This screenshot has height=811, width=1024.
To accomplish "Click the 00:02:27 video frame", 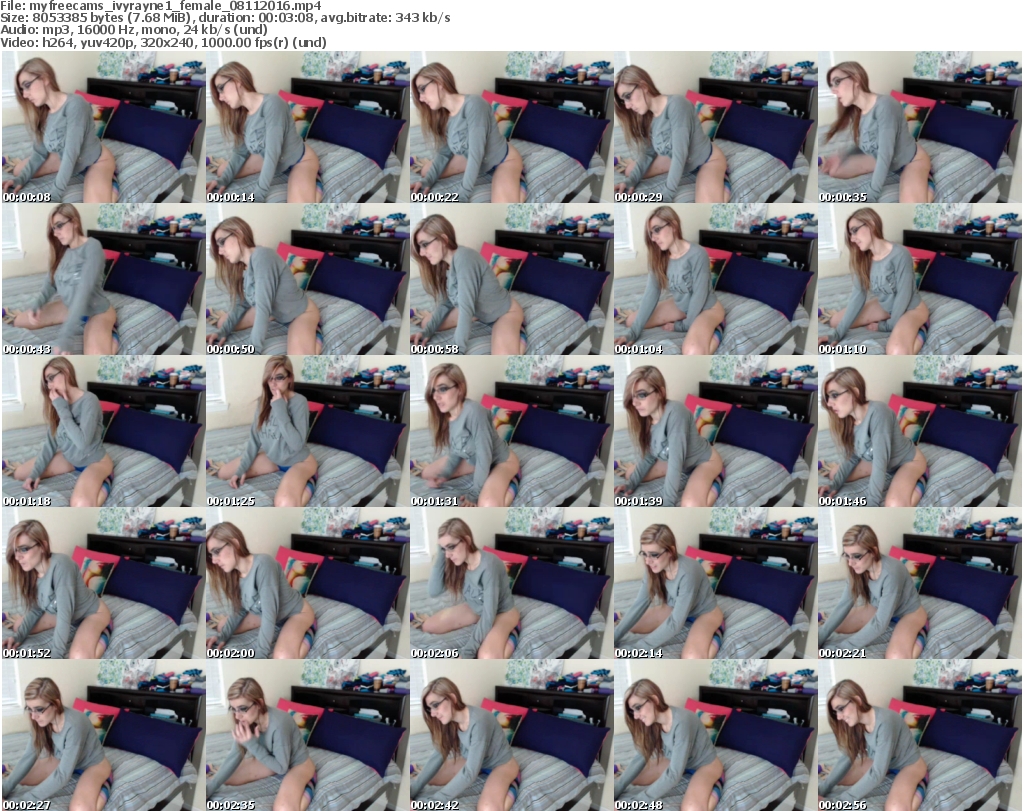I will (x=104, y=735).
